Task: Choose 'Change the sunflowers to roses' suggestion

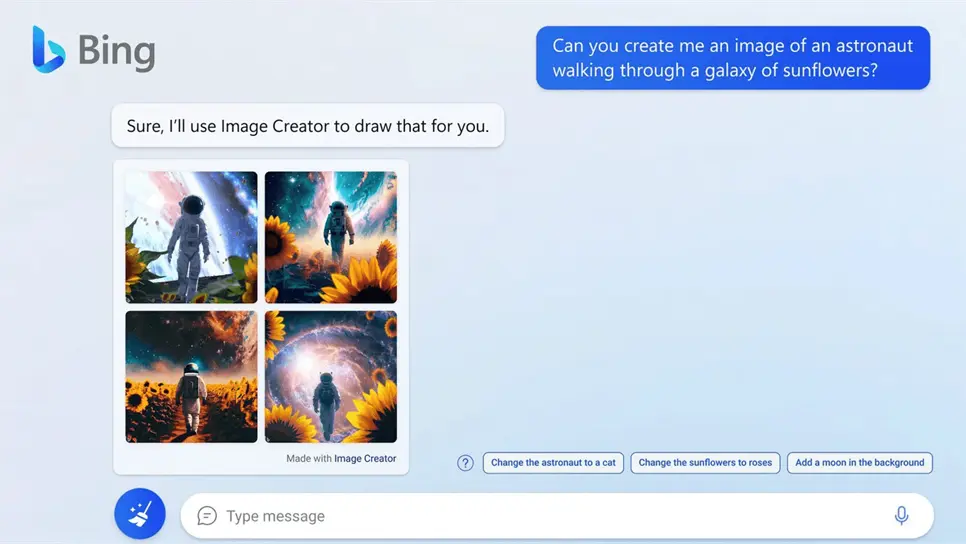Action: [705, 463]
